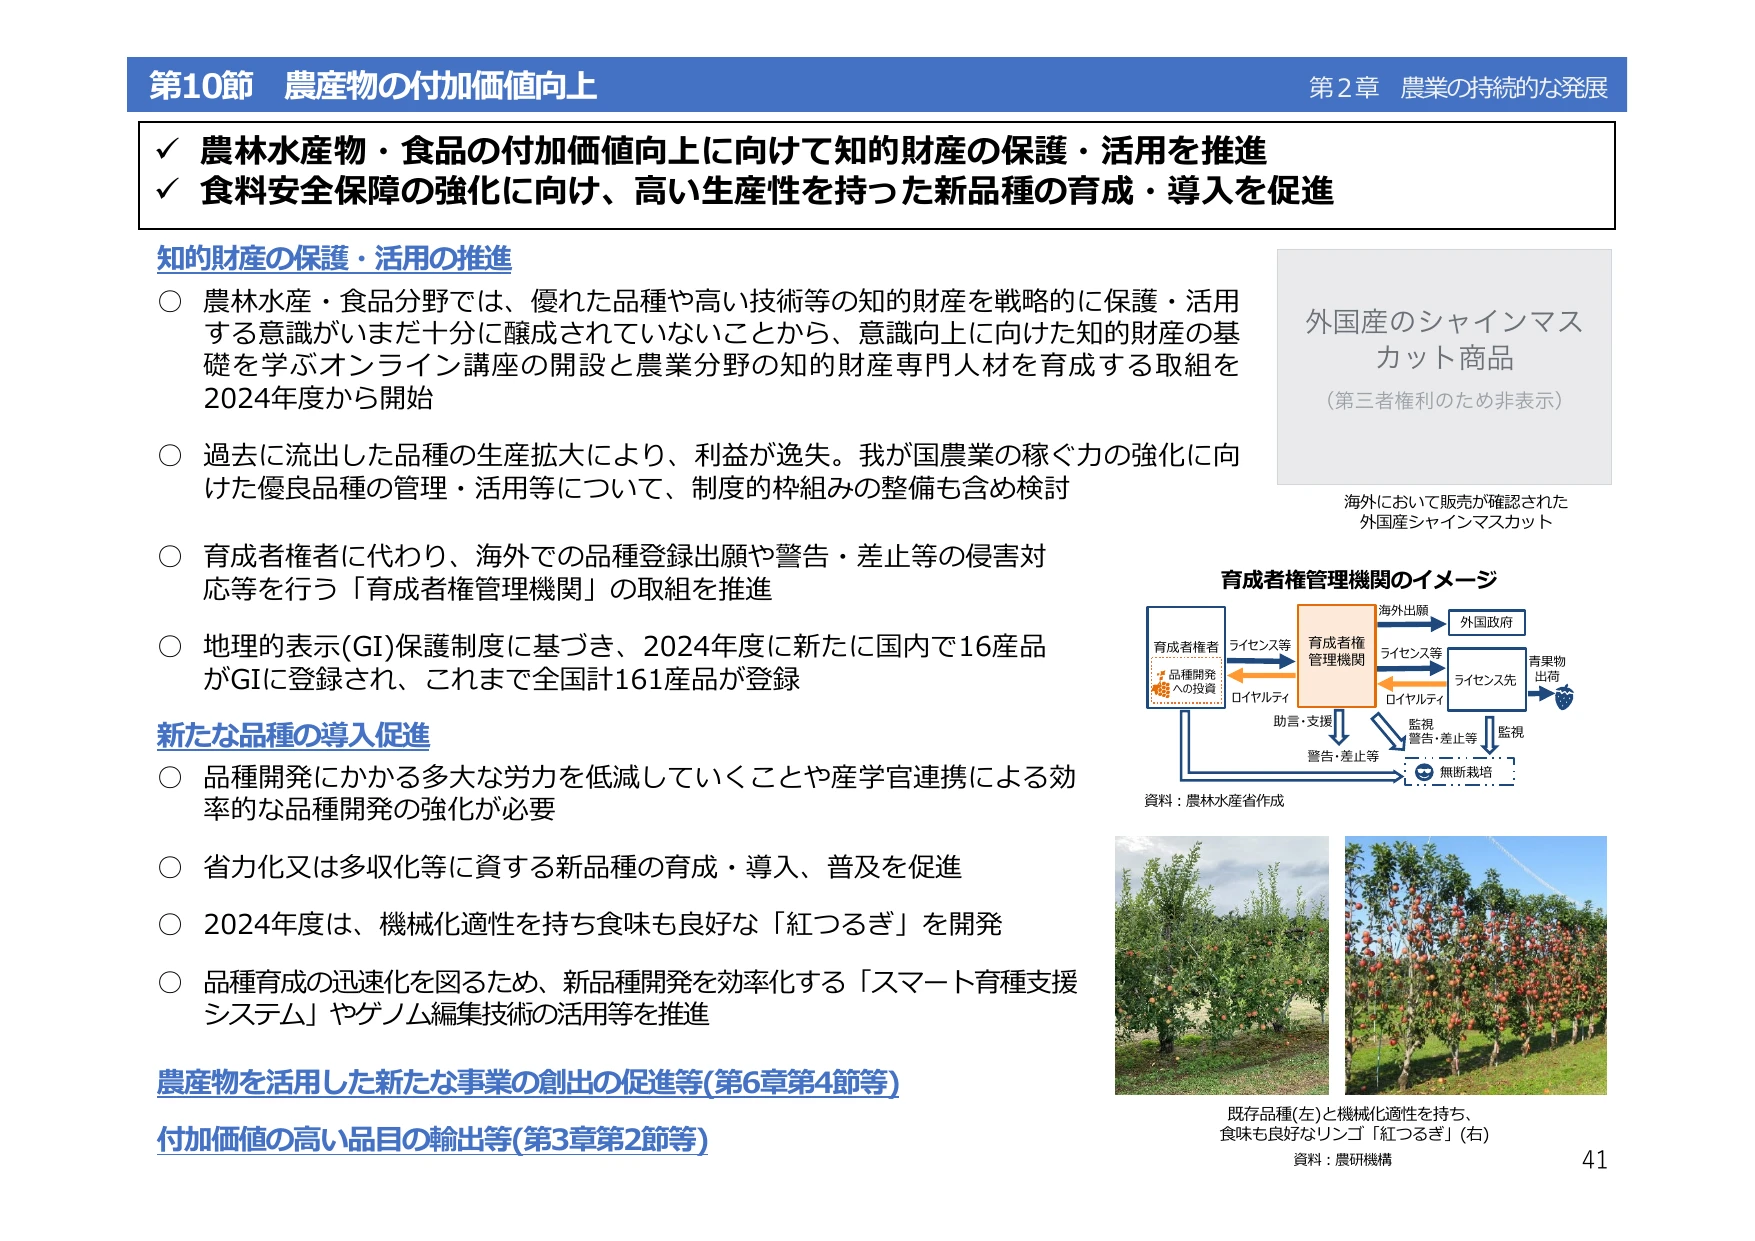
Task: Click the second checkmark bullet before 食料安全保障
Action: click(167, 190)
